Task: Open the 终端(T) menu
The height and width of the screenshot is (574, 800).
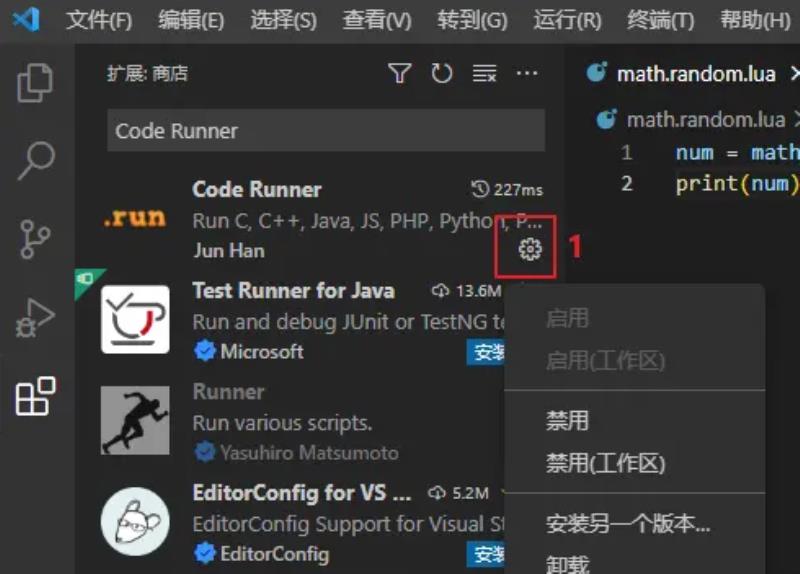Action: click(x=661, y=20)
